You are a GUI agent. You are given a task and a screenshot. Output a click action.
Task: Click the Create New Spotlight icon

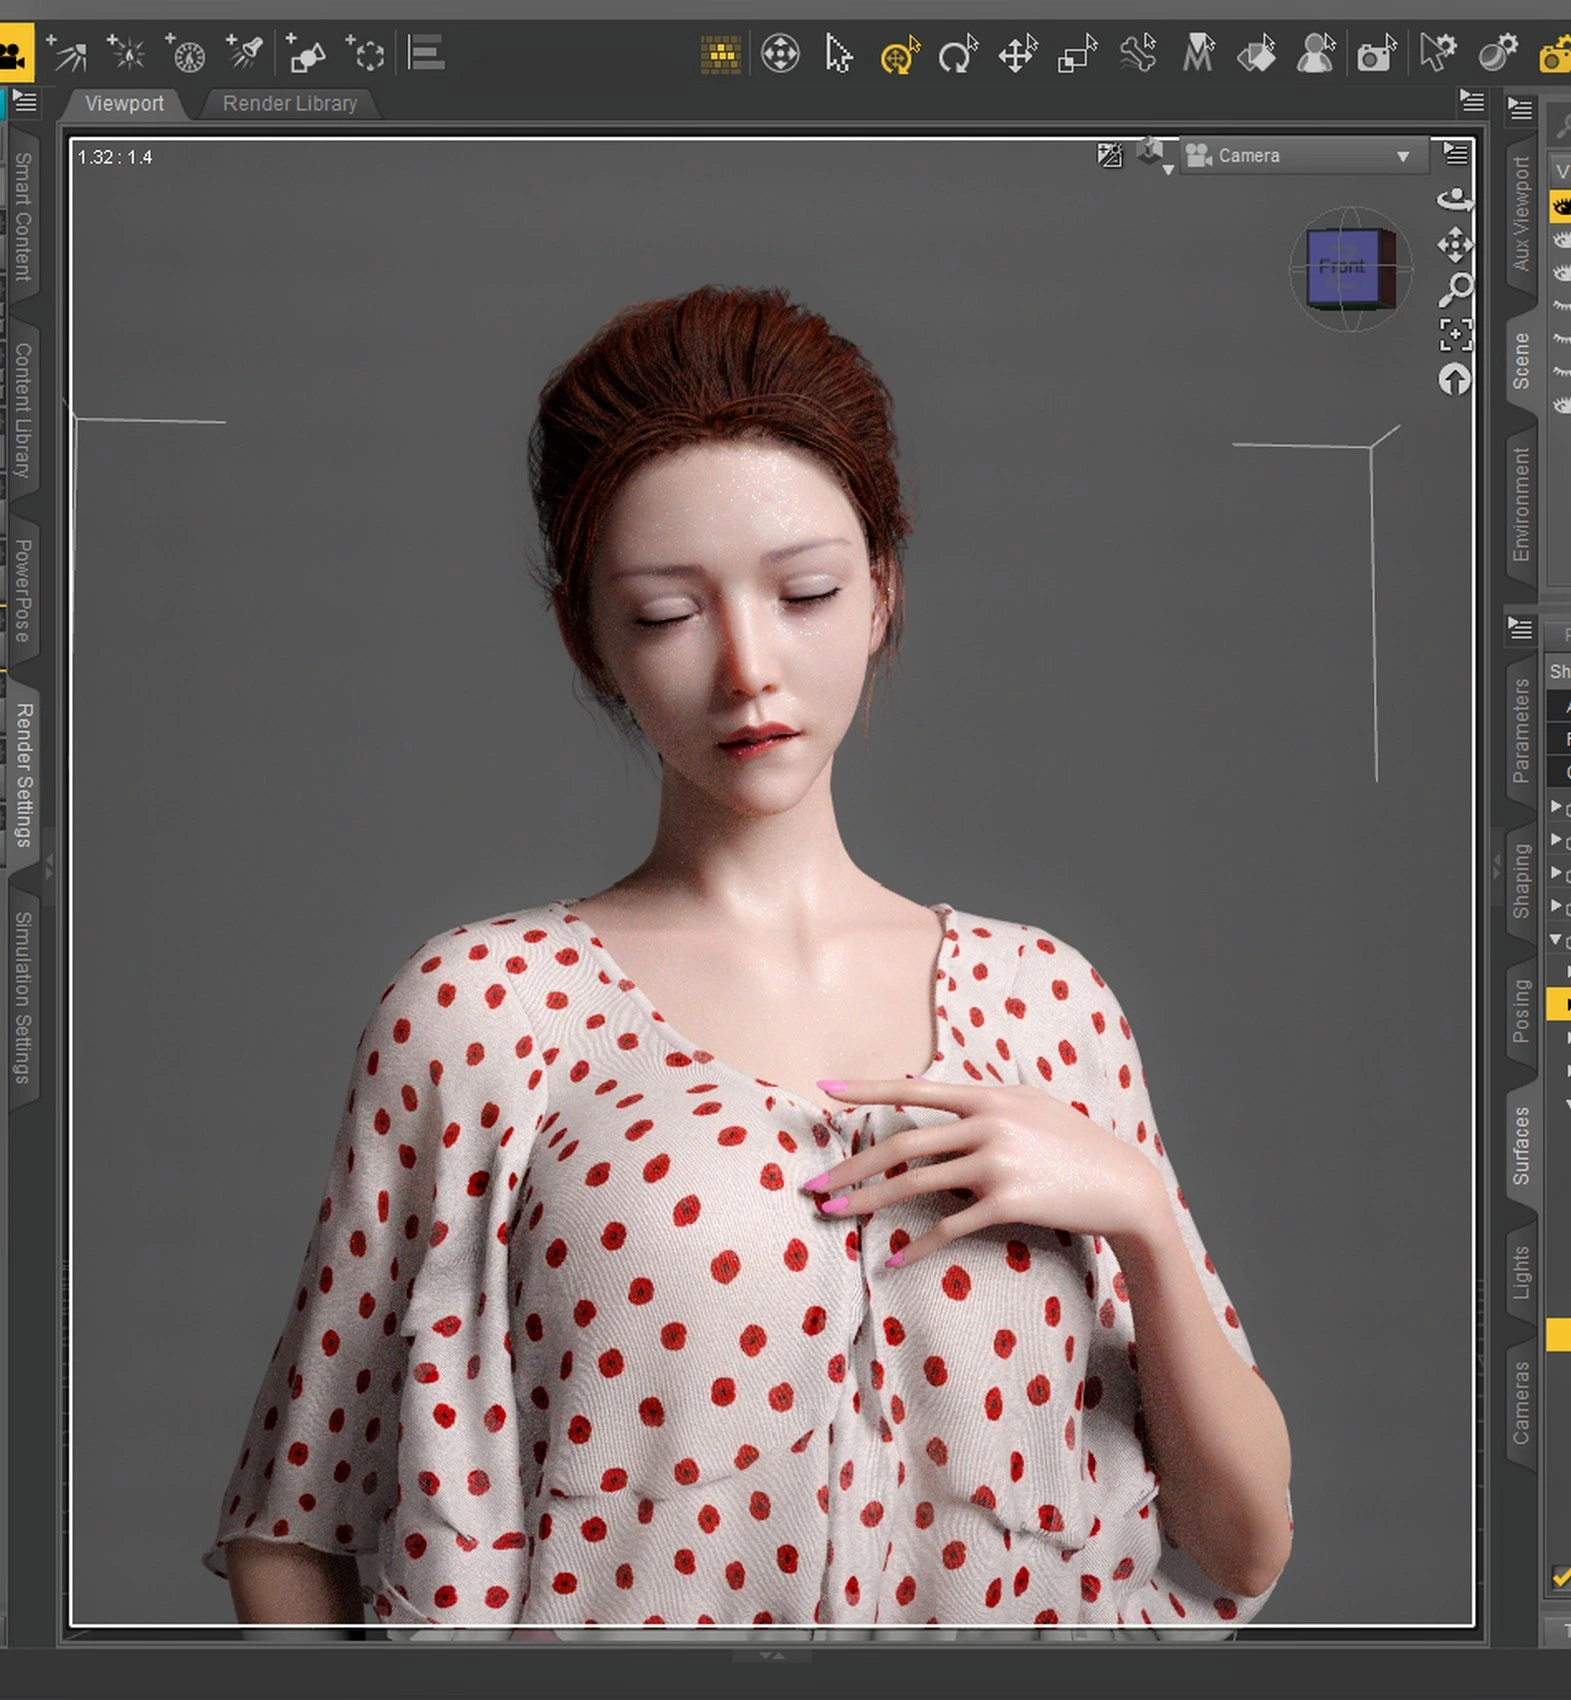coord(245,53)
